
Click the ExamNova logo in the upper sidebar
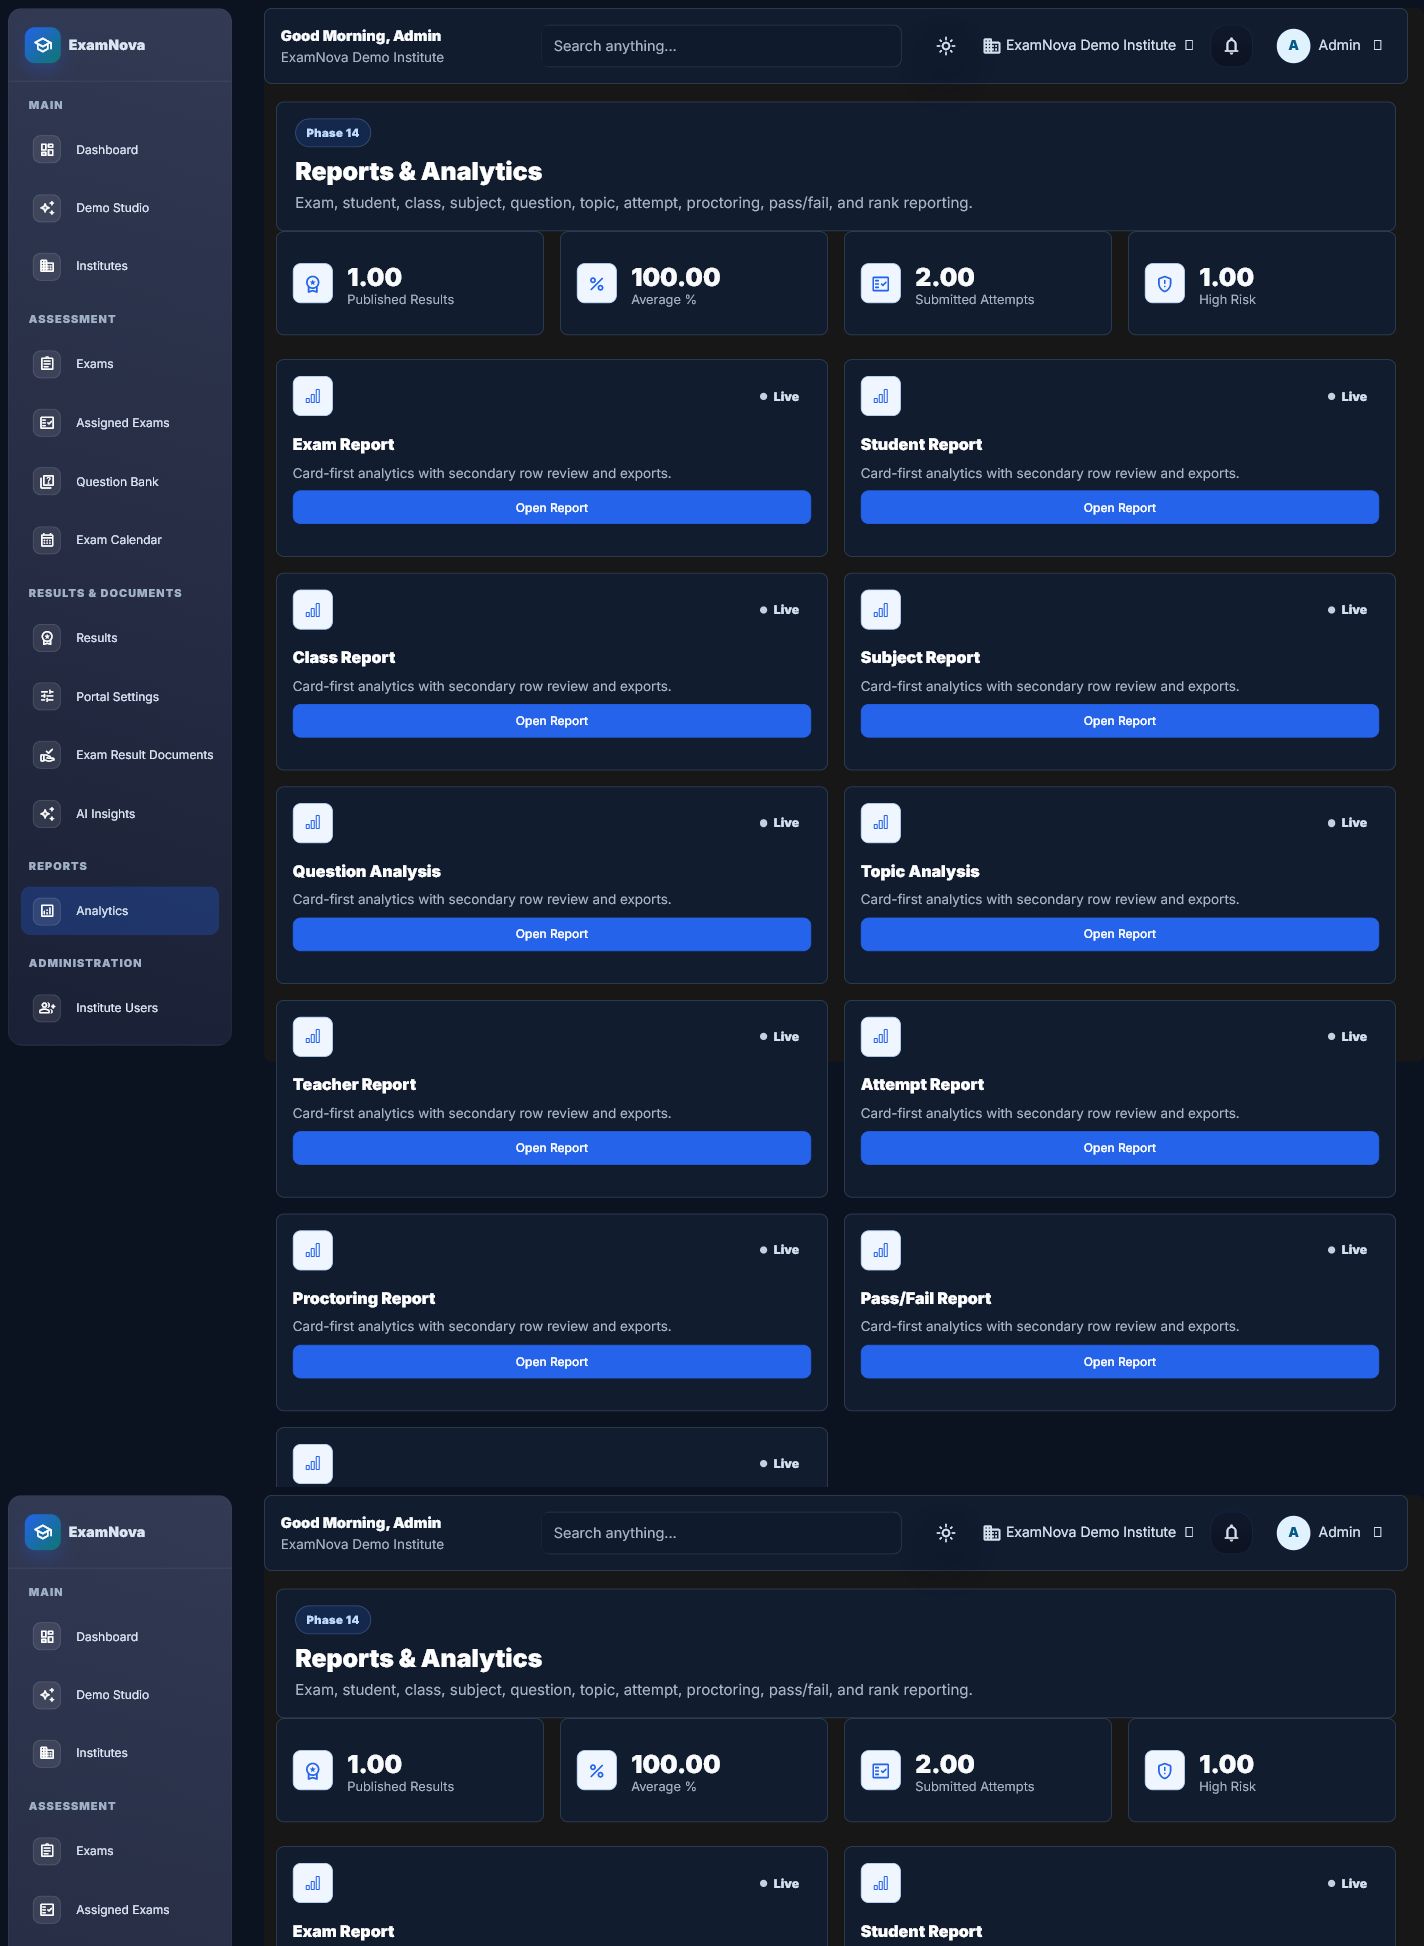click(43, 45)
